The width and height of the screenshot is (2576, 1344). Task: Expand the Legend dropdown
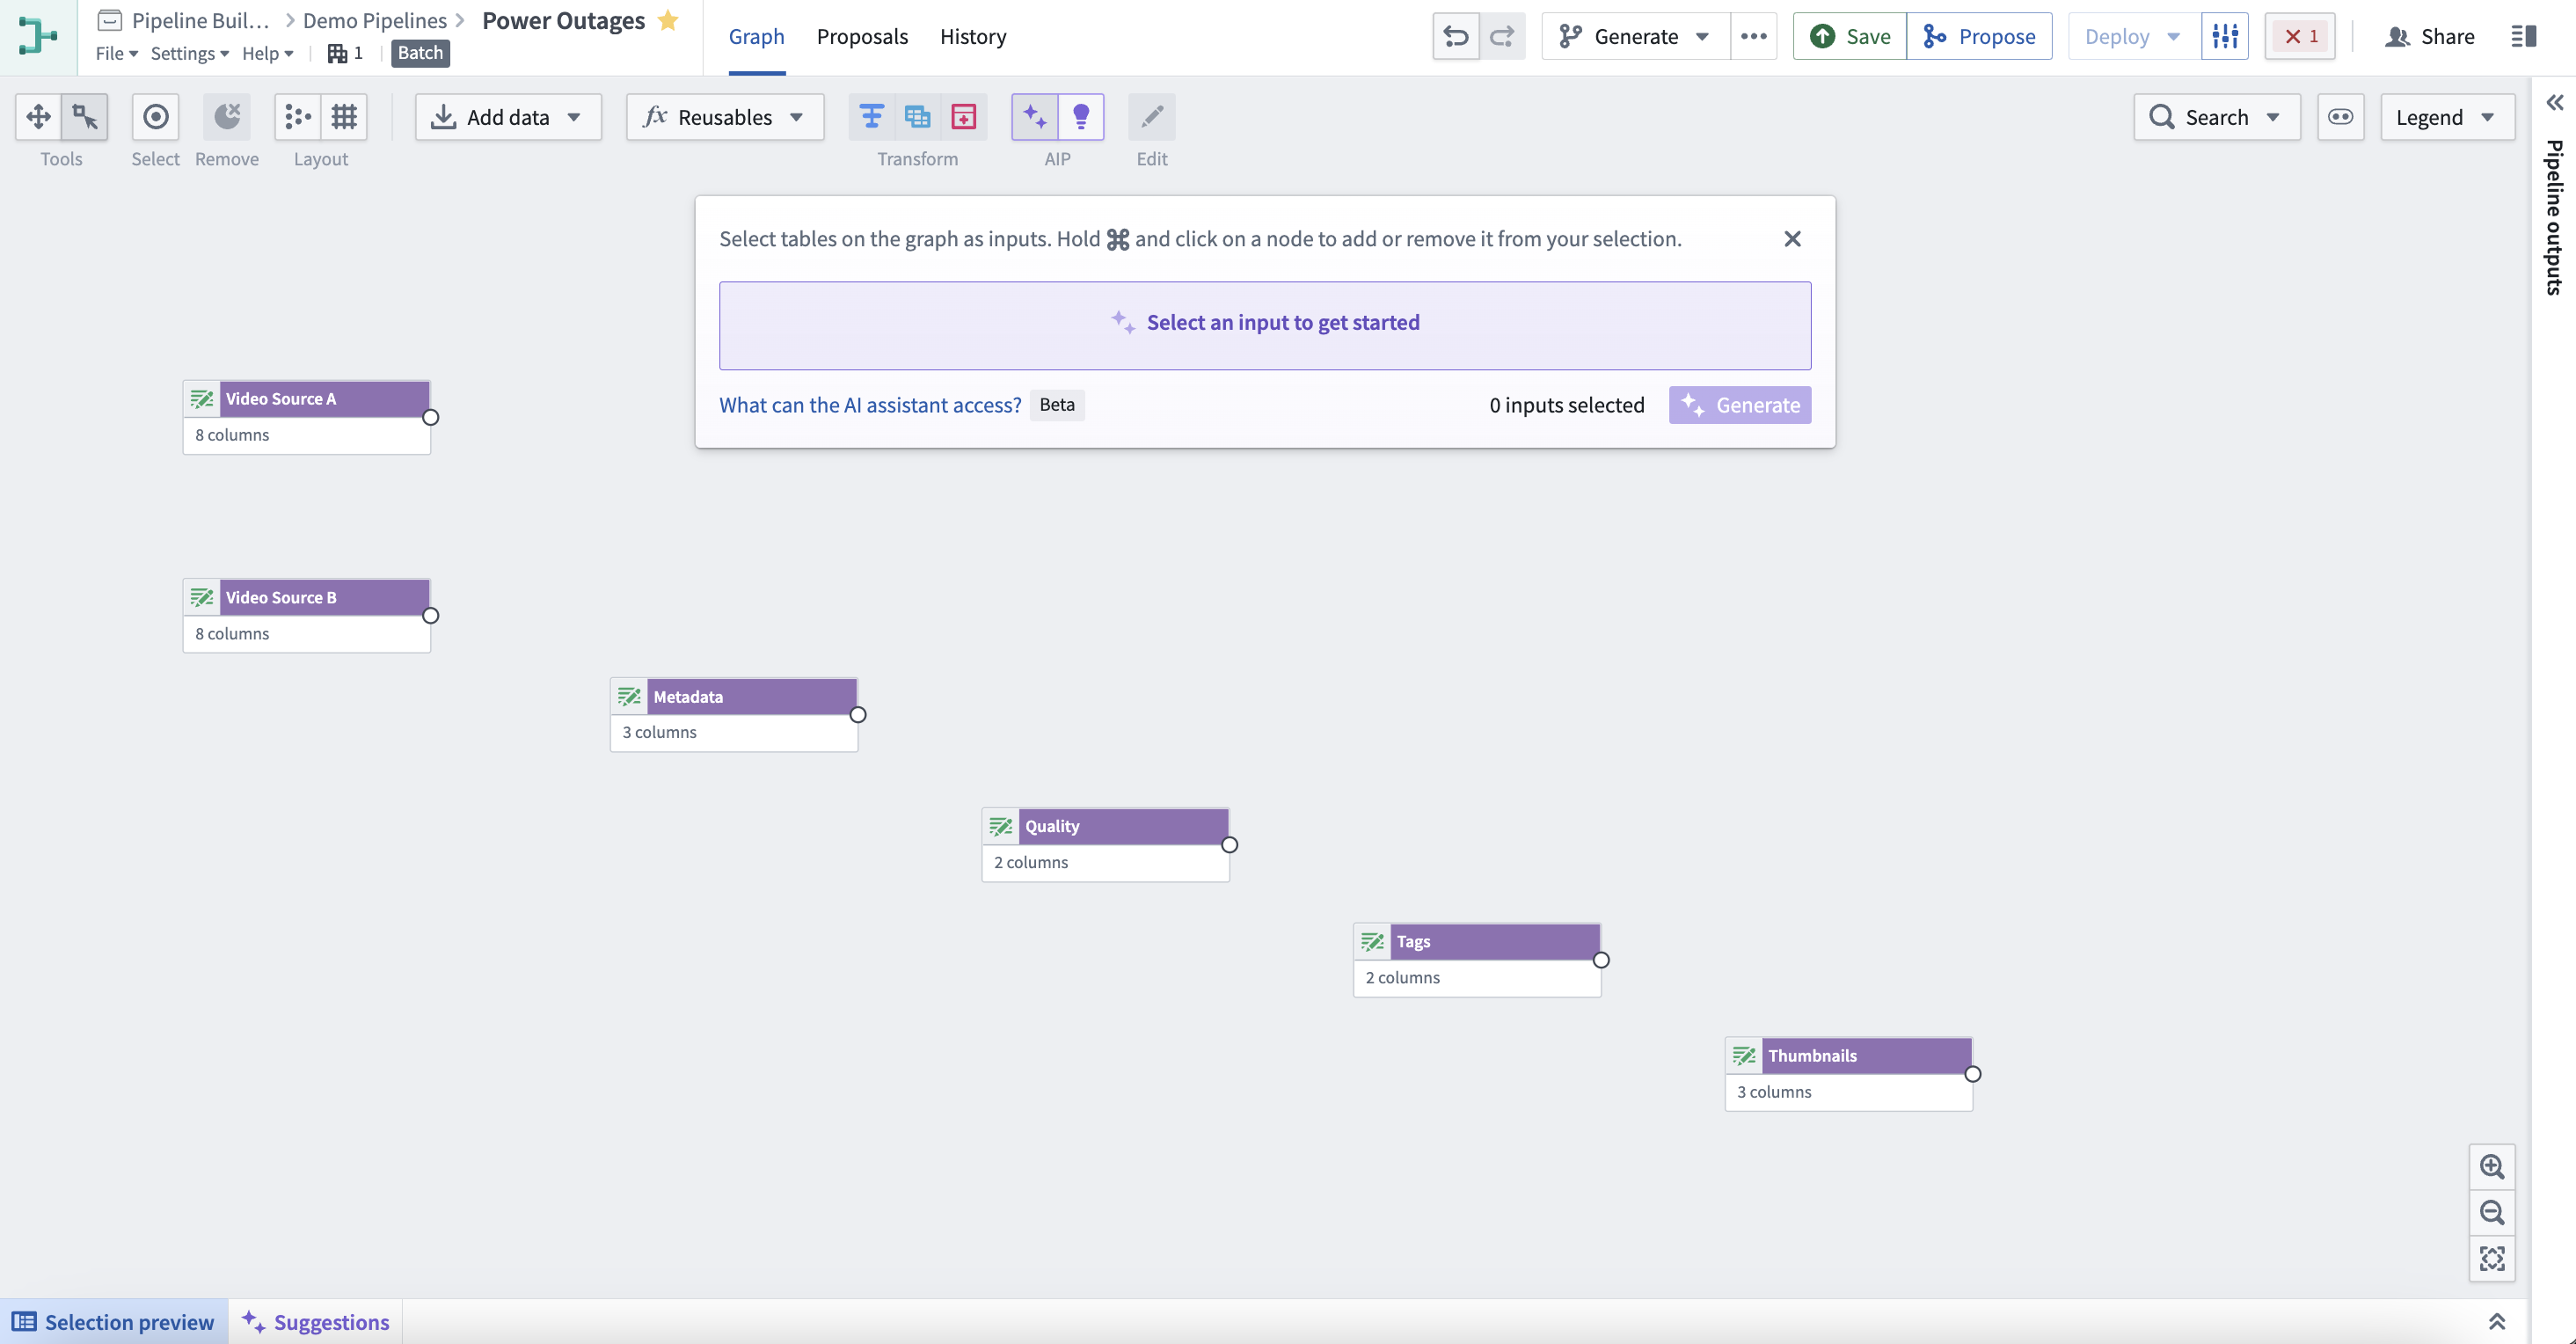(x=2447, y=117)
